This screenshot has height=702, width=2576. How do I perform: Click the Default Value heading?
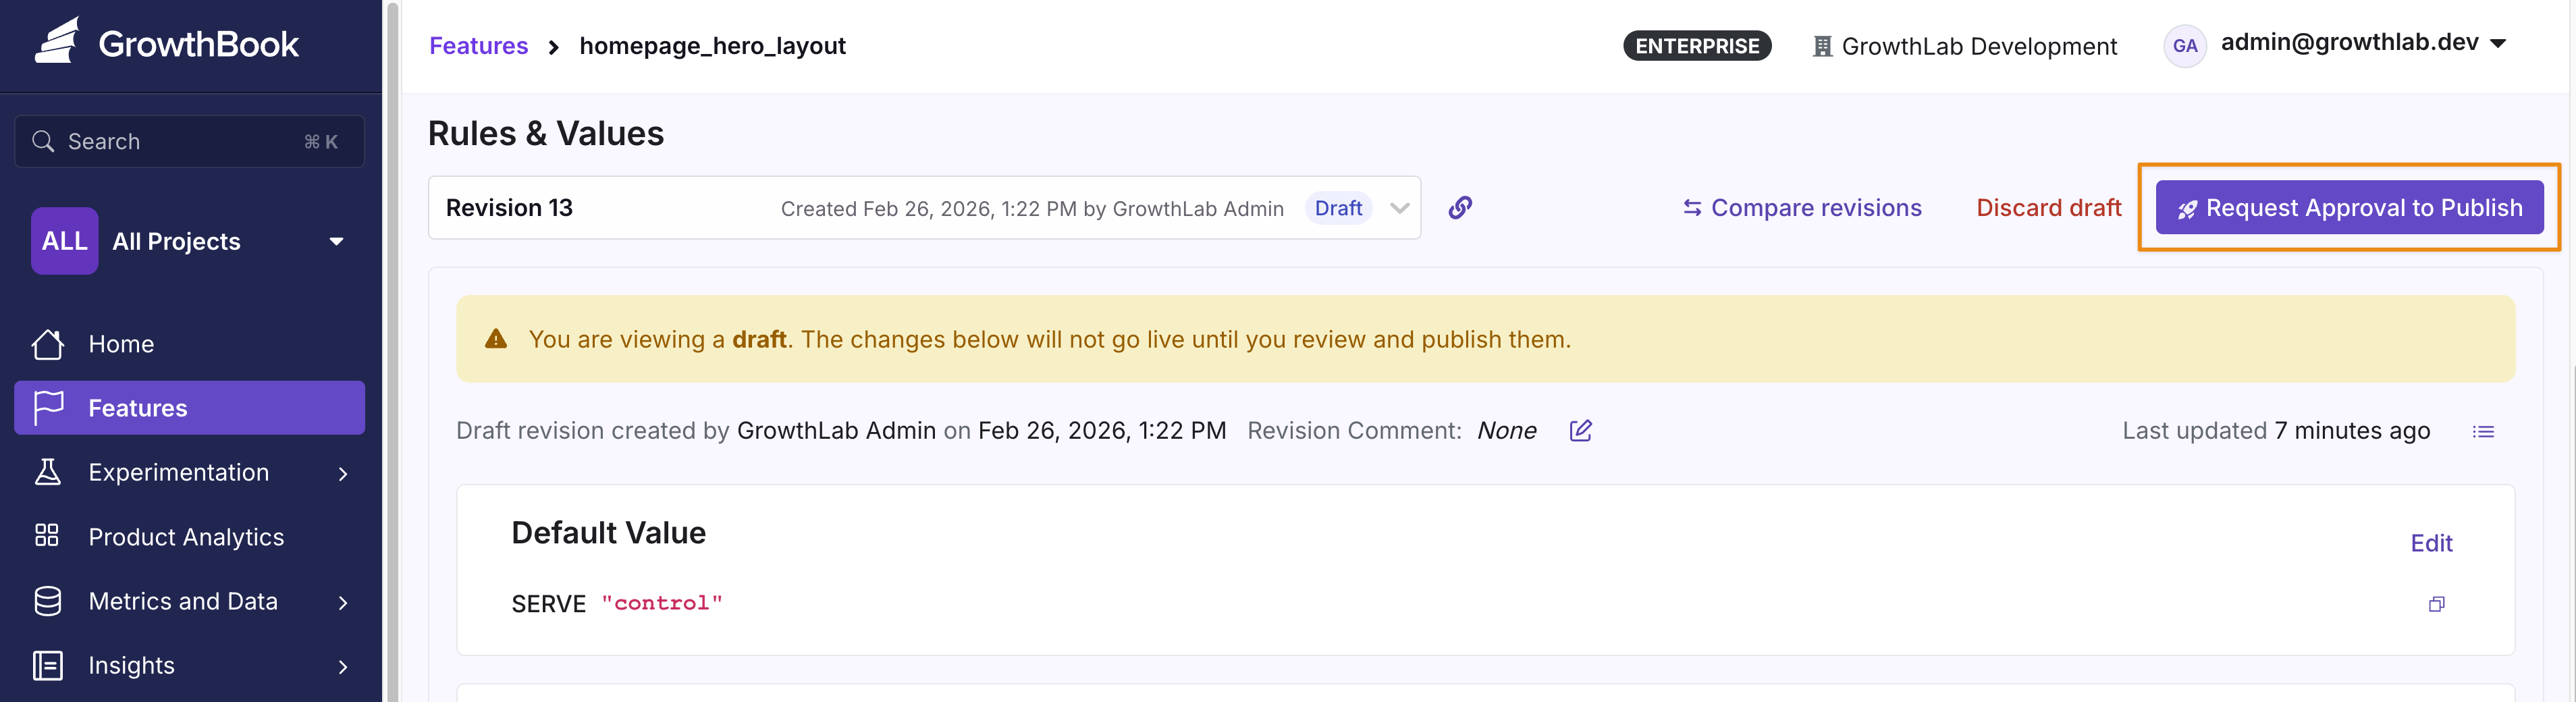[608, 532]
